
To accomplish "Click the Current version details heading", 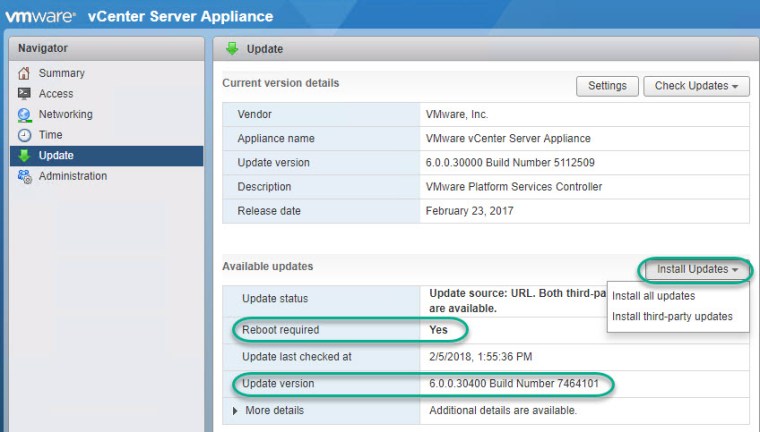I will (x=281, y=83).
